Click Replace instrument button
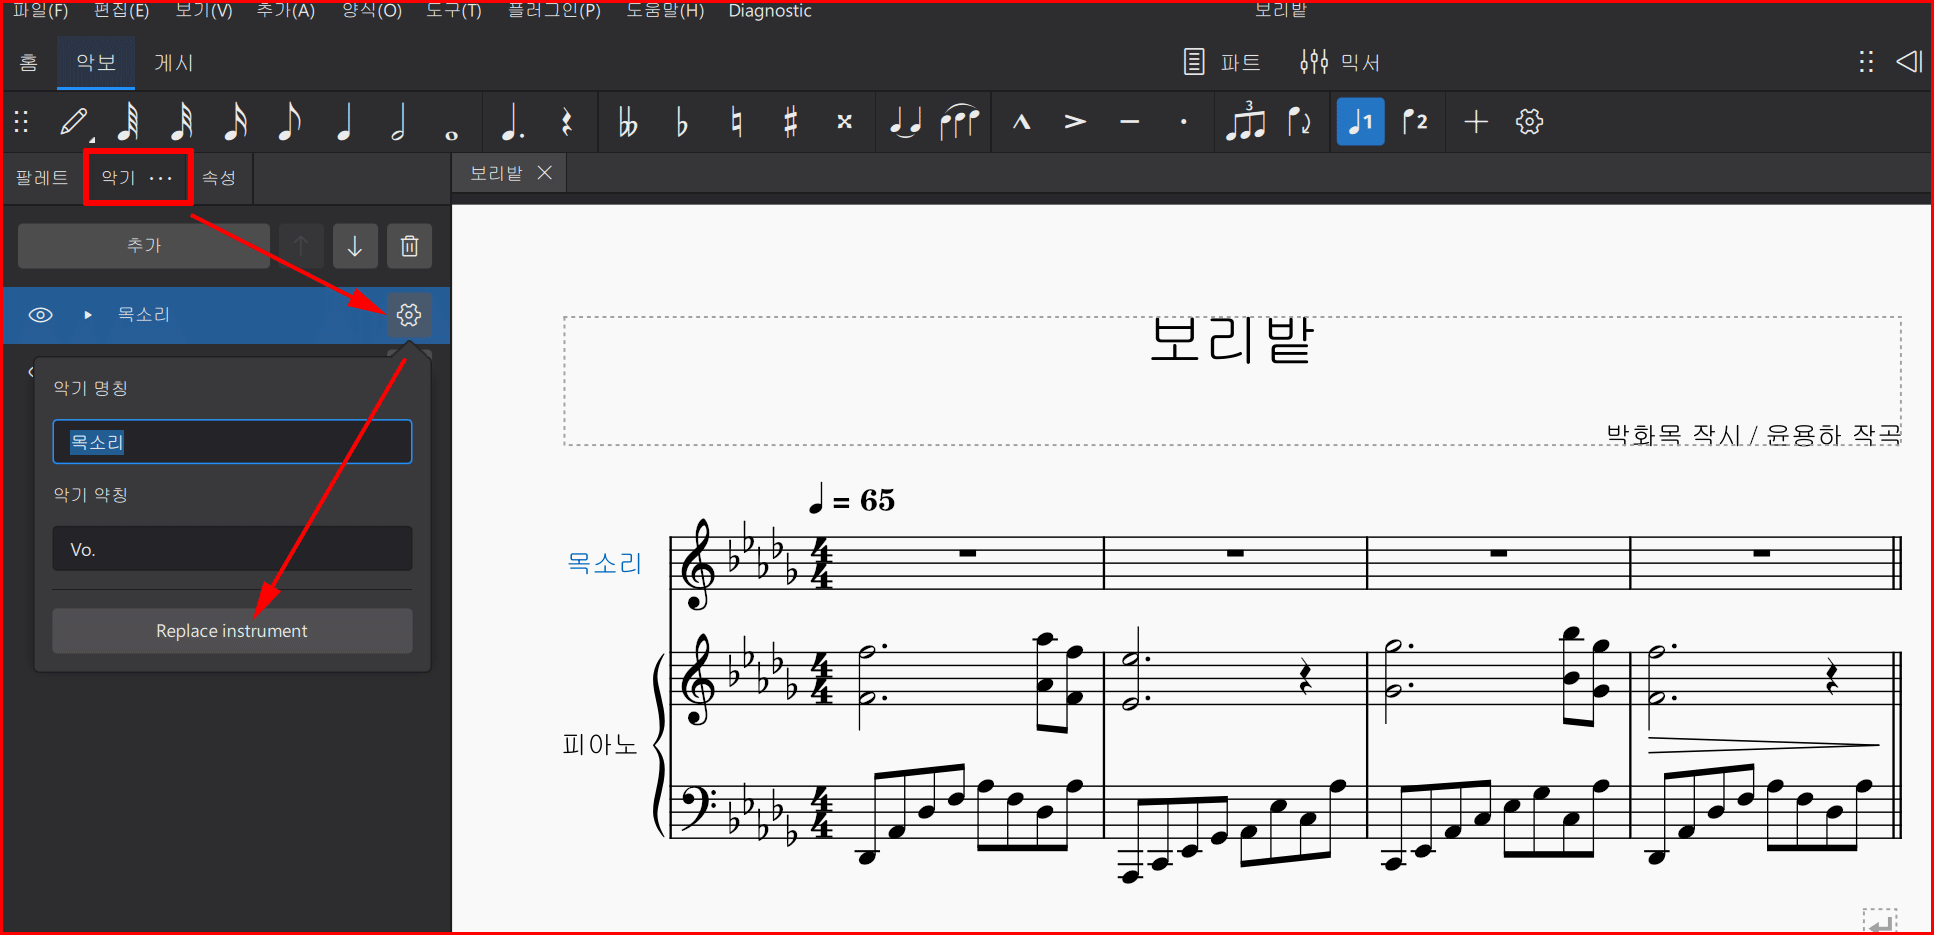 coord(232,631)
